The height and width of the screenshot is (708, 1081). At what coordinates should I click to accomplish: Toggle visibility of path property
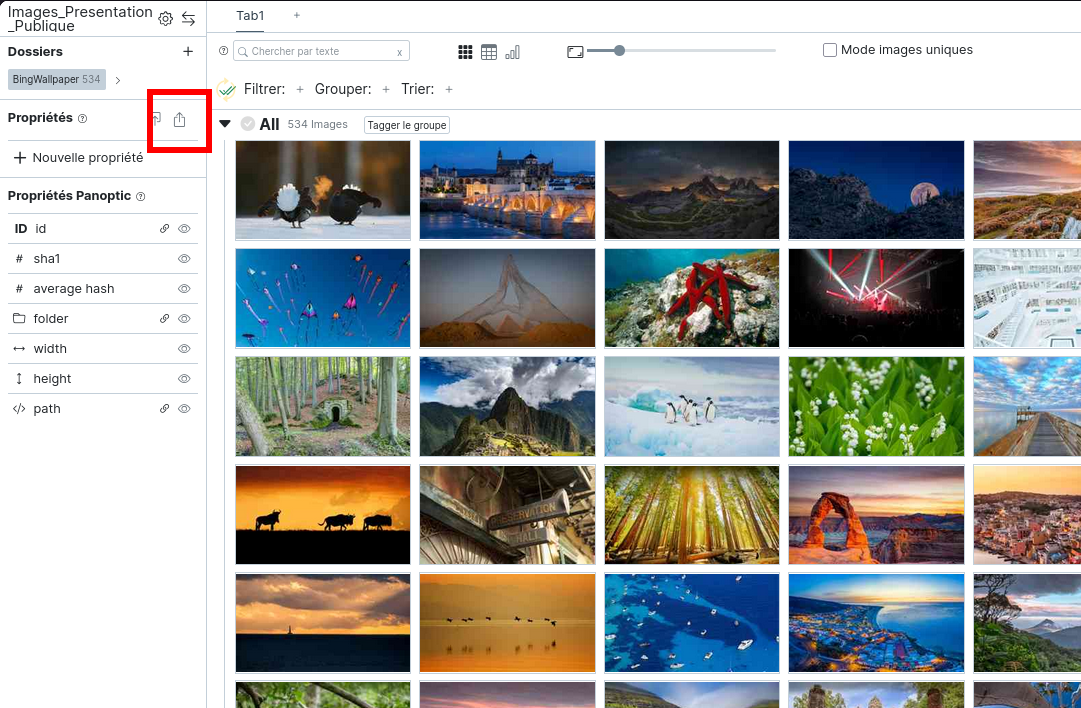184,409
